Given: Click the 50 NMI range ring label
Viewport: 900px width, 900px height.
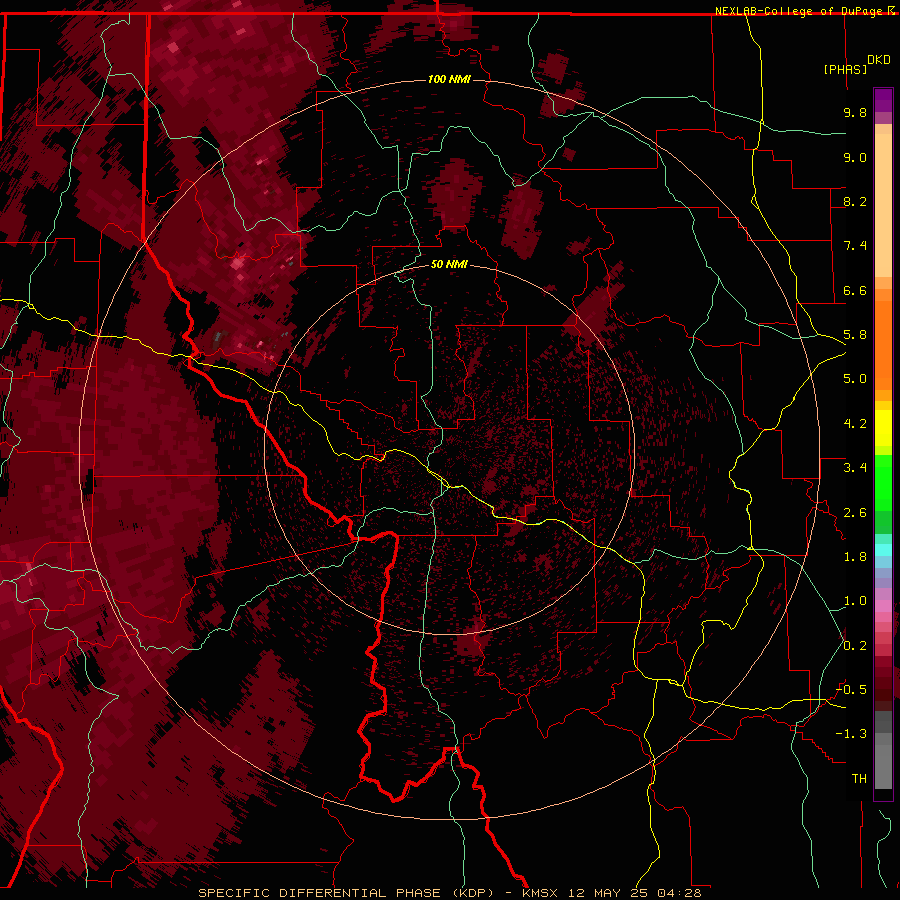Looking at the screenshot, I should (449, 264).
